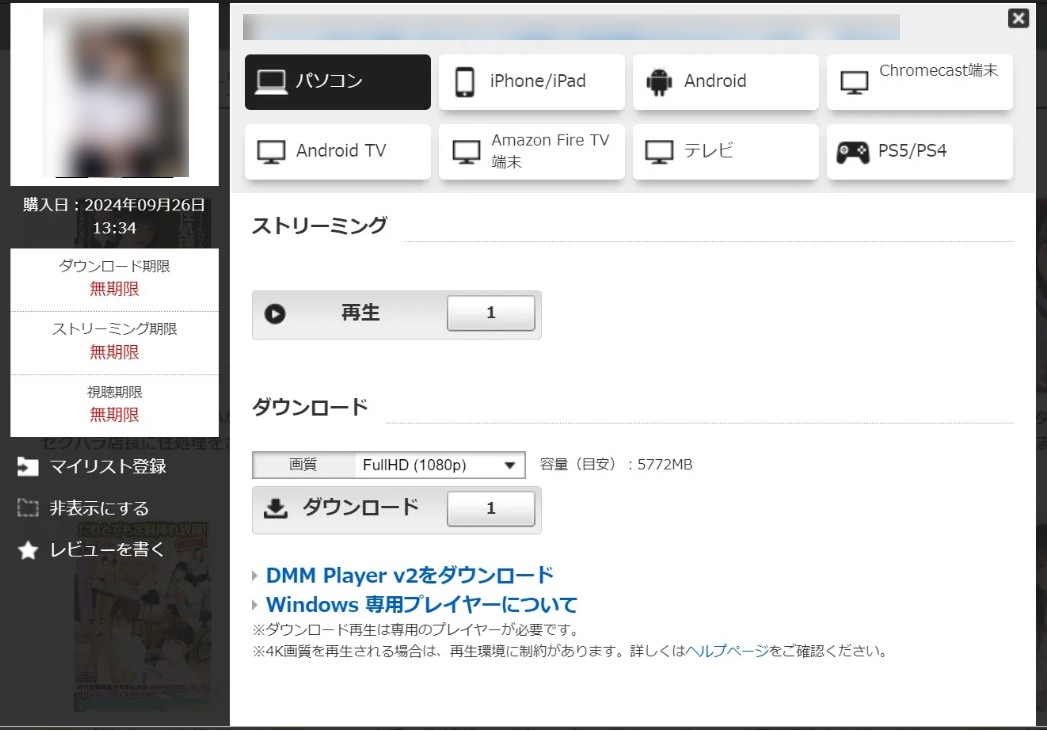
Task: Click the マイリスト登録 folder icon
Action: [28, 467]
